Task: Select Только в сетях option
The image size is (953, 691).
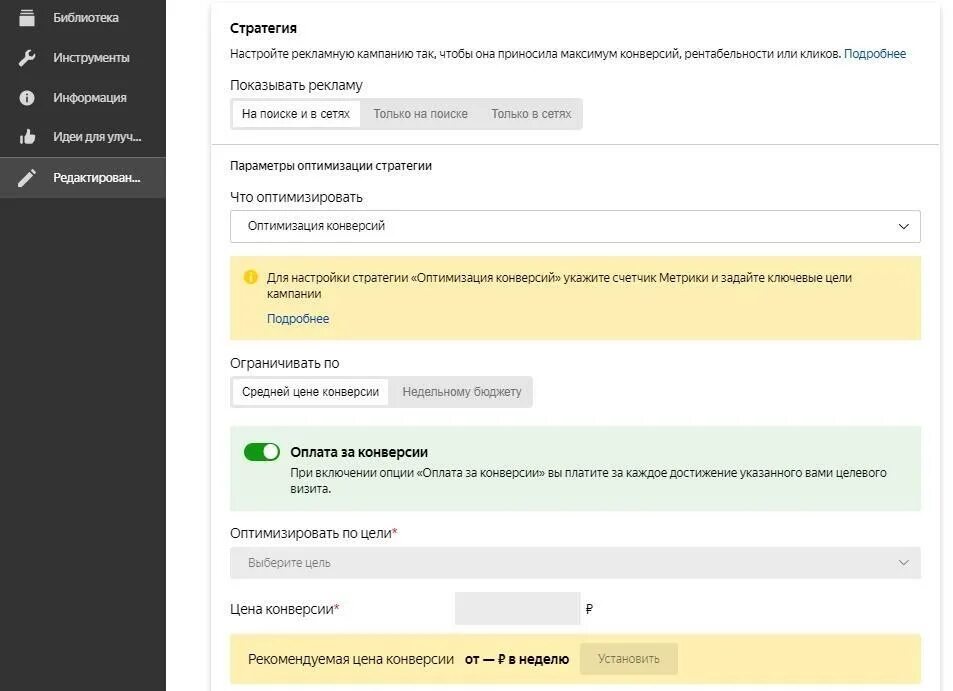Action: [x=531, y=114]
